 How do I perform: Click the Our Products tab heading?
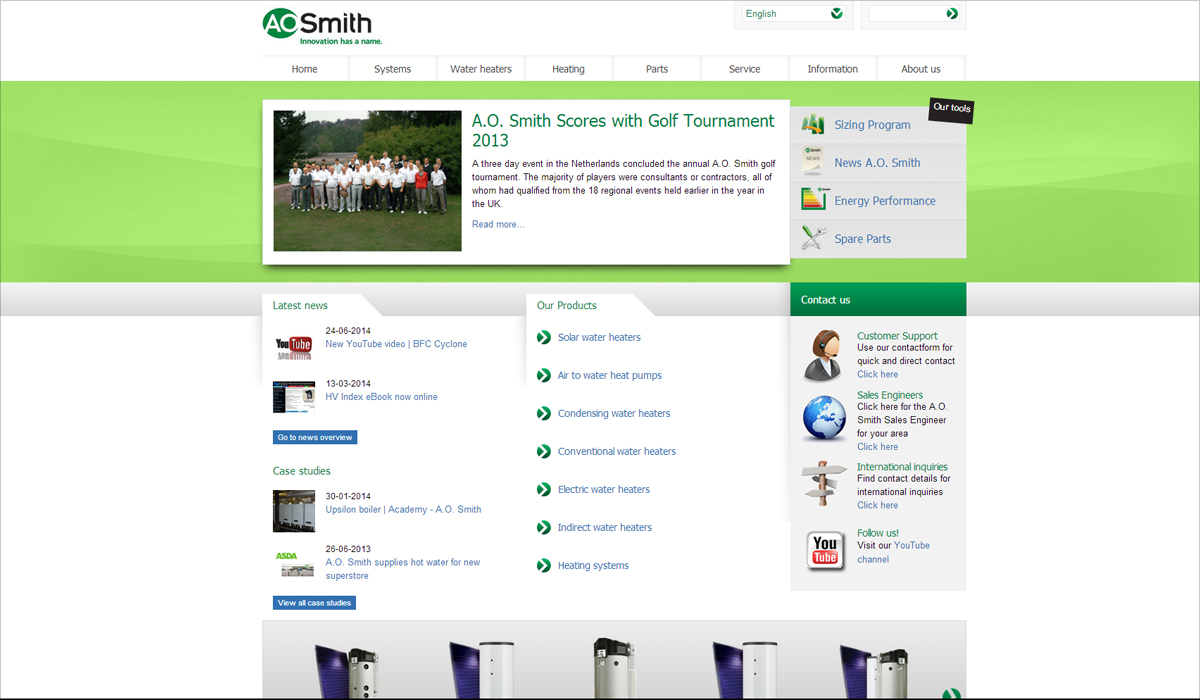click(x=567, y=306)
